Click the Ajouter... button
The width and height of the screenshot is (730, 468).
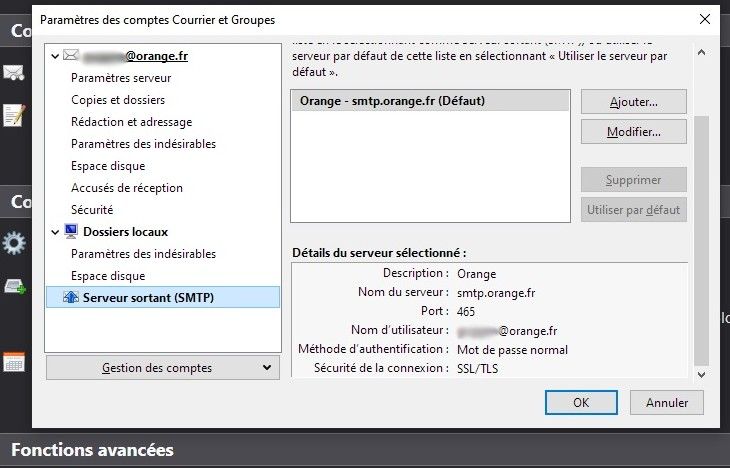(x=633, y=102)
